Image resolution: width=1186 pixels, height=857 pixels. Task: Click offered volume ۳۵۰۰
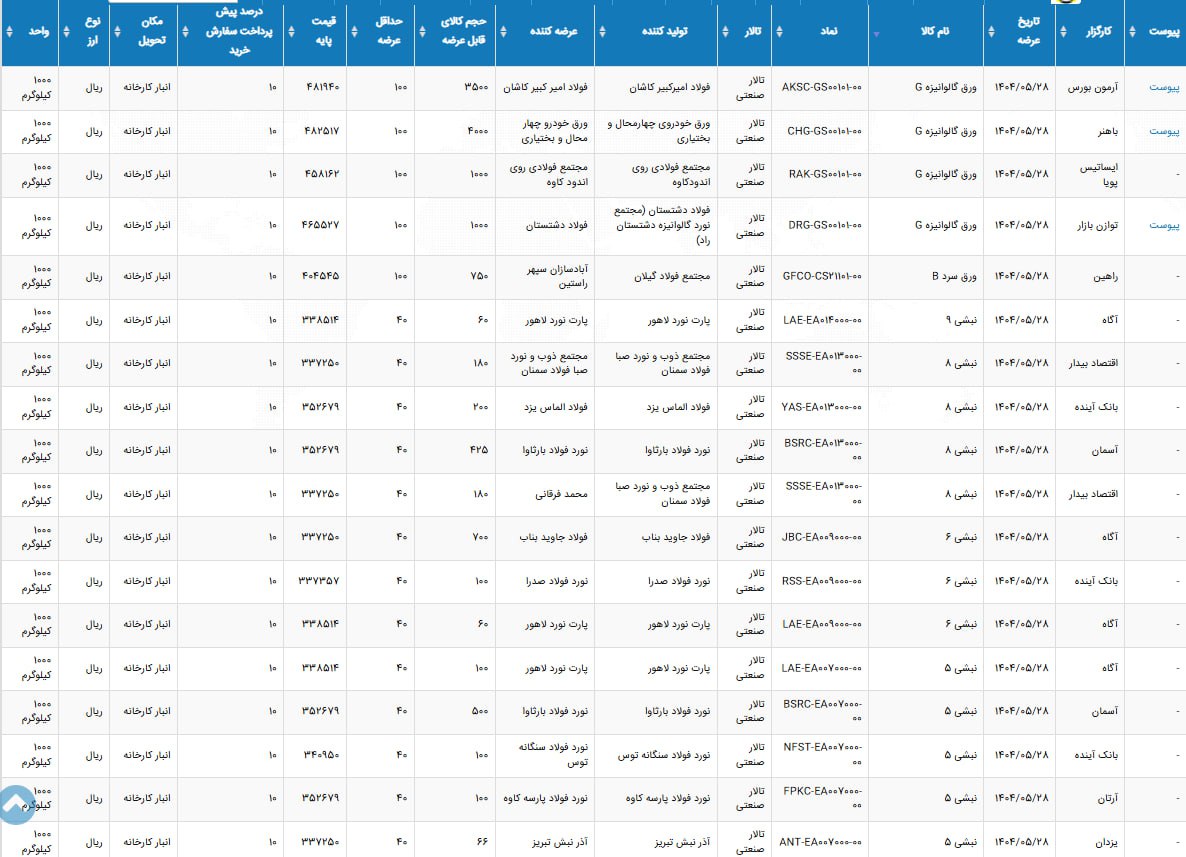[x=476, y=88]
